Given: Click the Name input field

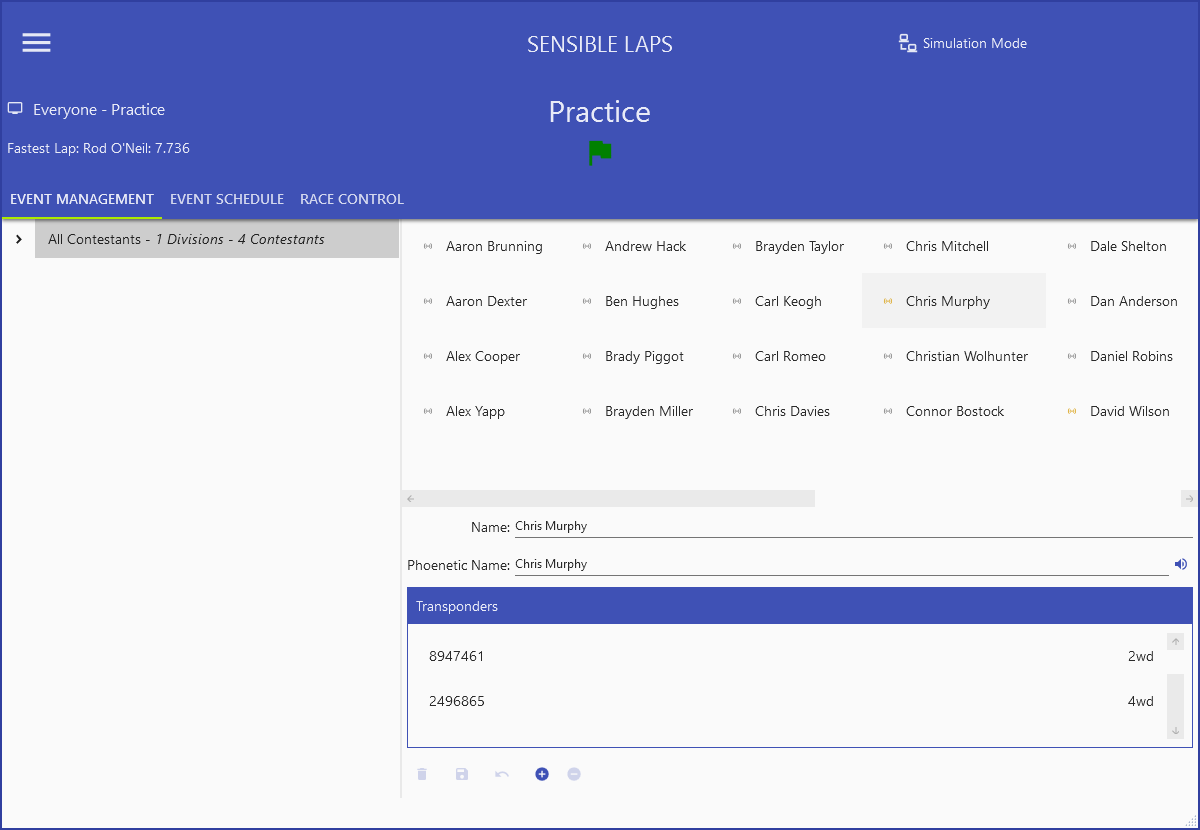Looking at the screenshot, I should point(850,526).
